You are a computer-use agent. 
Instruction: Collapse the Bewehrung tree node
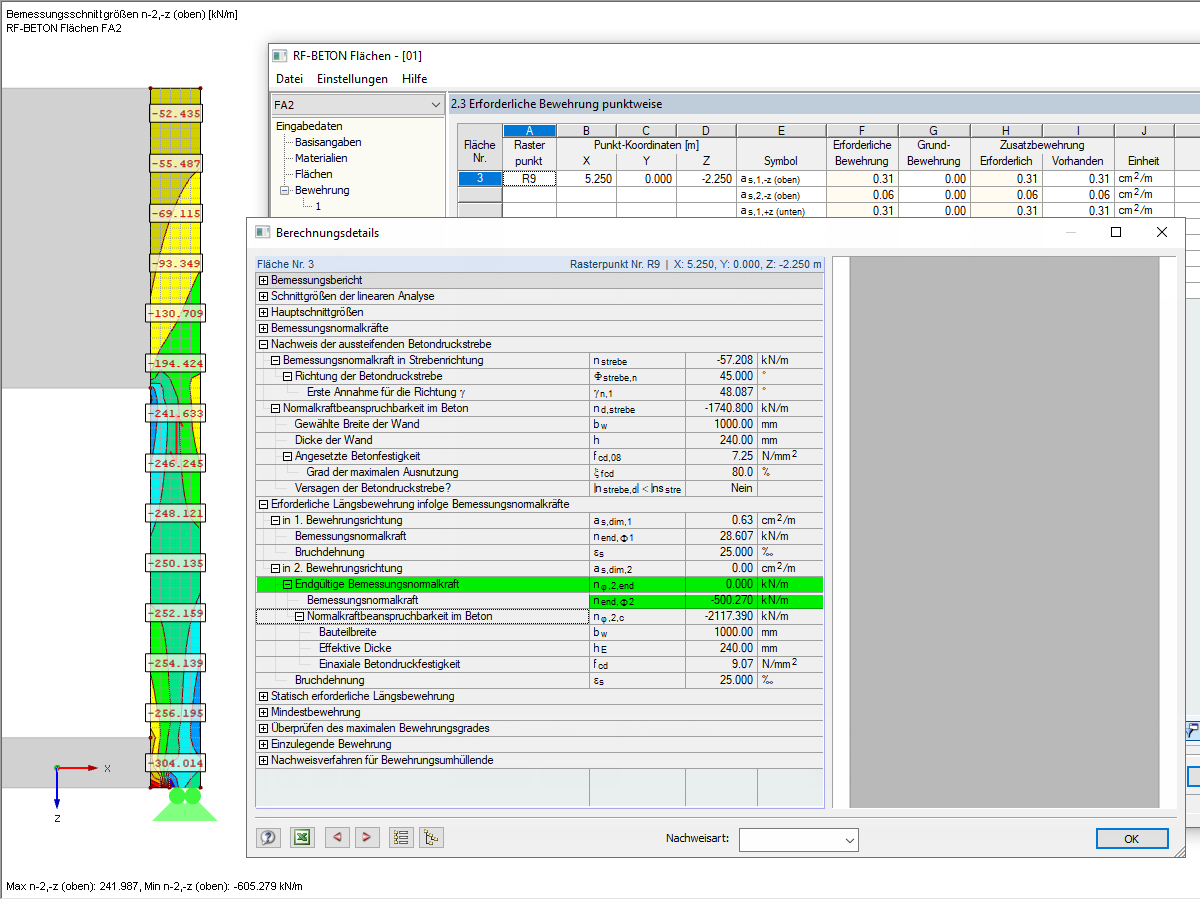point(284,190)
